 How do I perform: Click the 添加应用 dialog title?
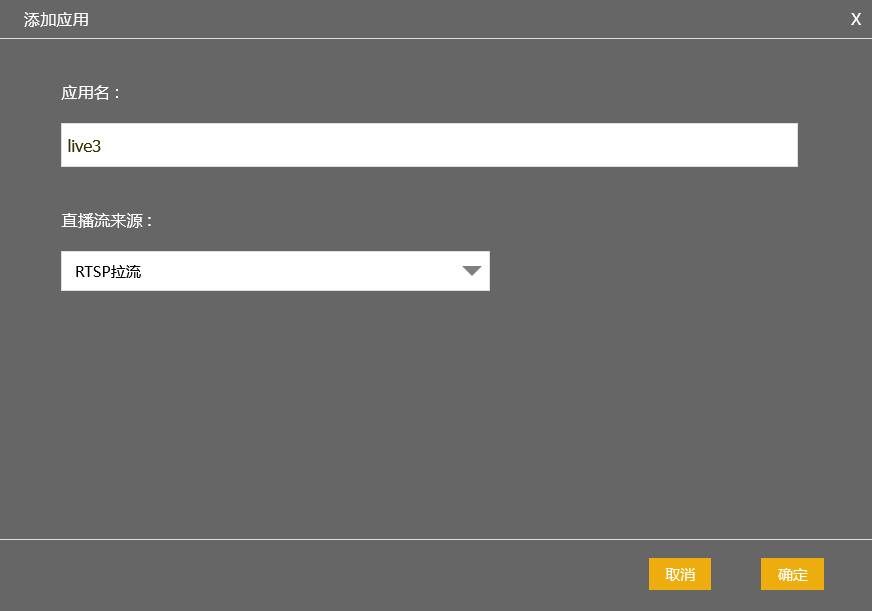(x=56, y=20)
